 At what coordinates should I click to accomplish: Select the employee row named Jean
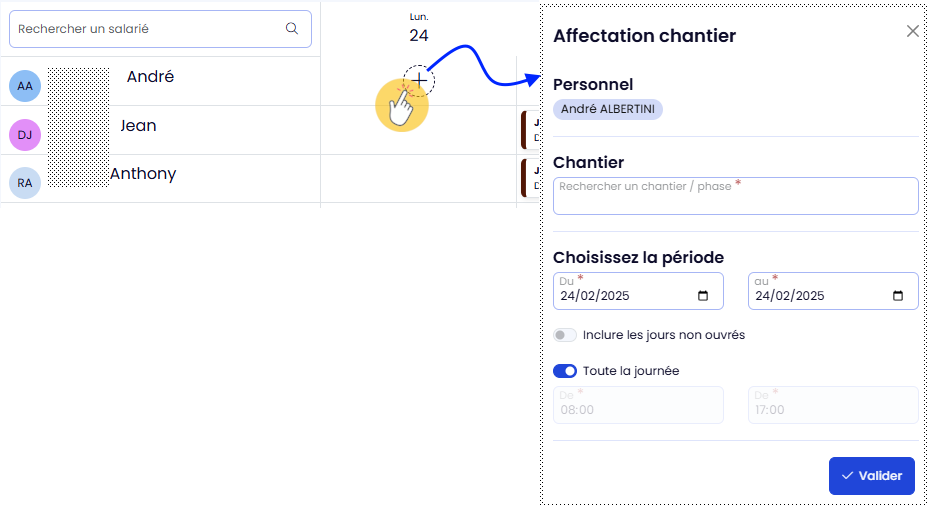(138, 126)
